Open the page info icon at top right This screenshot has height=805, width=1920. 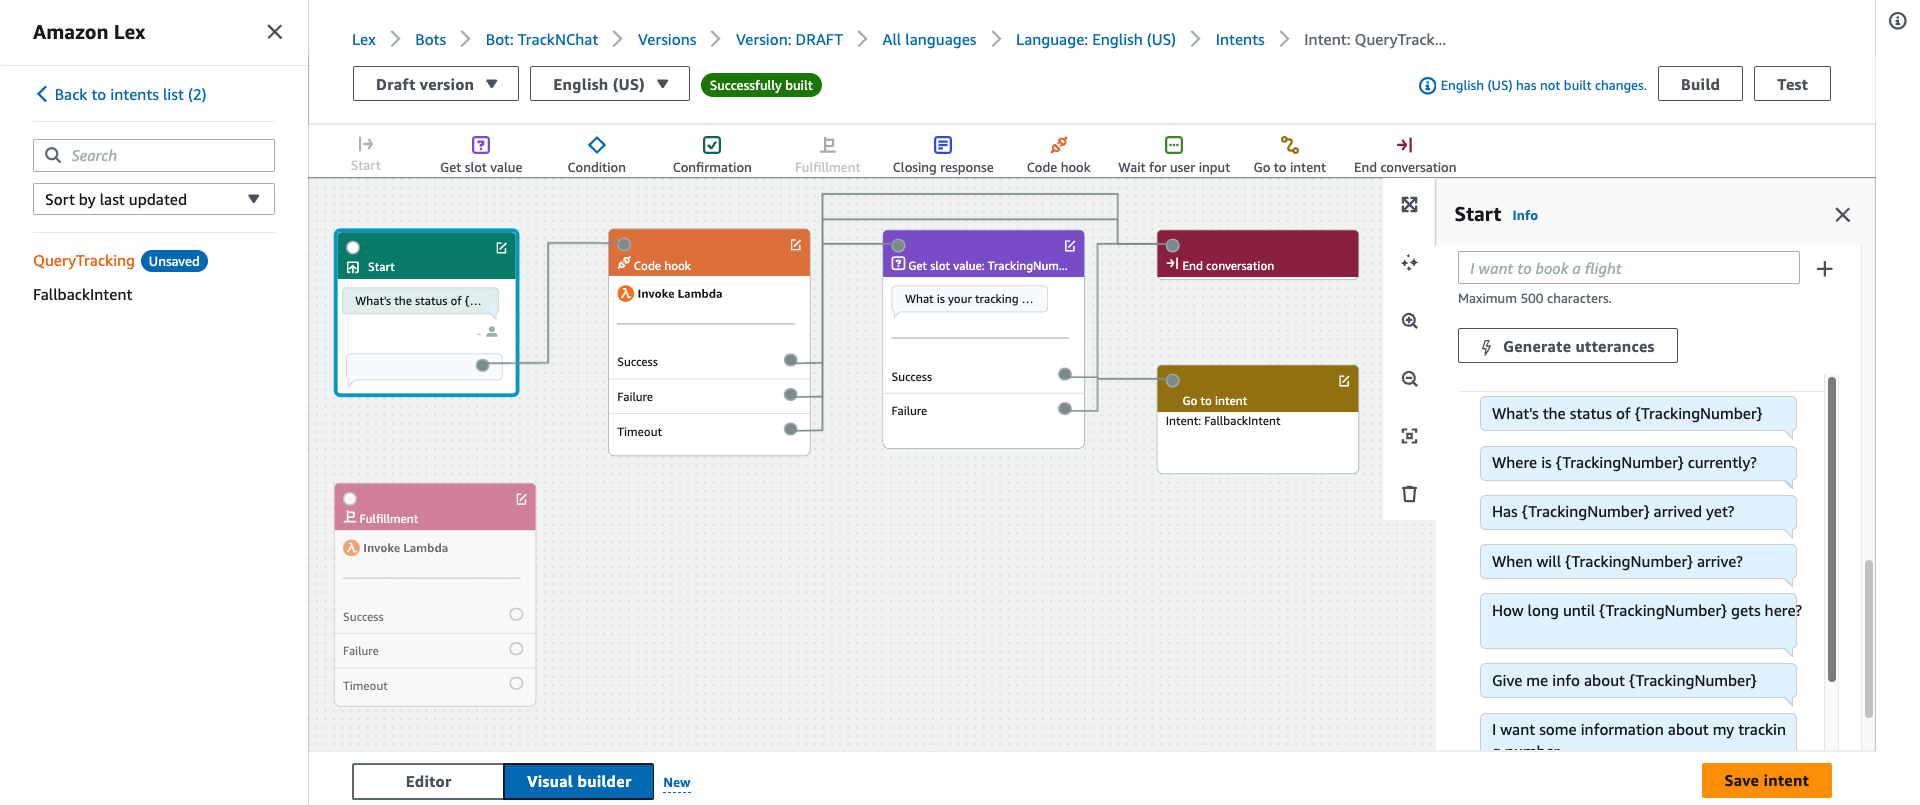(1898, 21)
